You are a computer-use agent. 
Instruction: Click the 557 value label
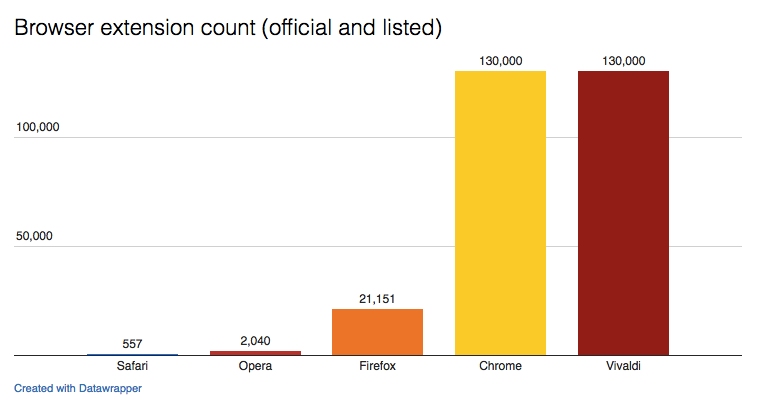[132, 344]
